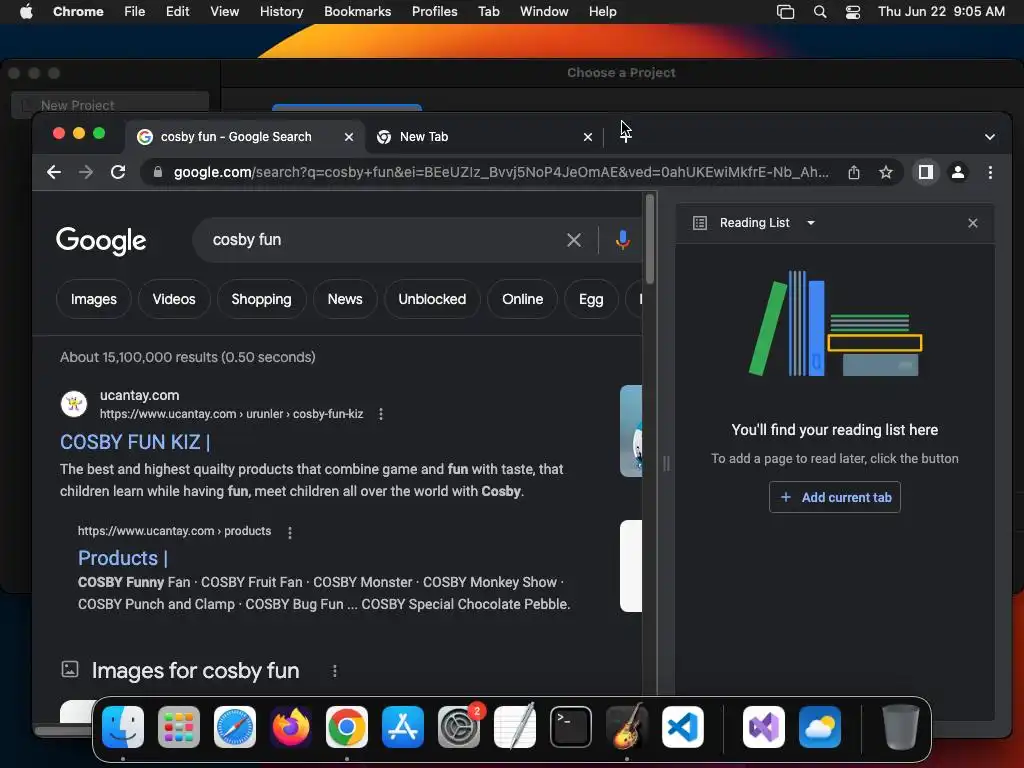Open the Bookmarks menu

[357, 12]
